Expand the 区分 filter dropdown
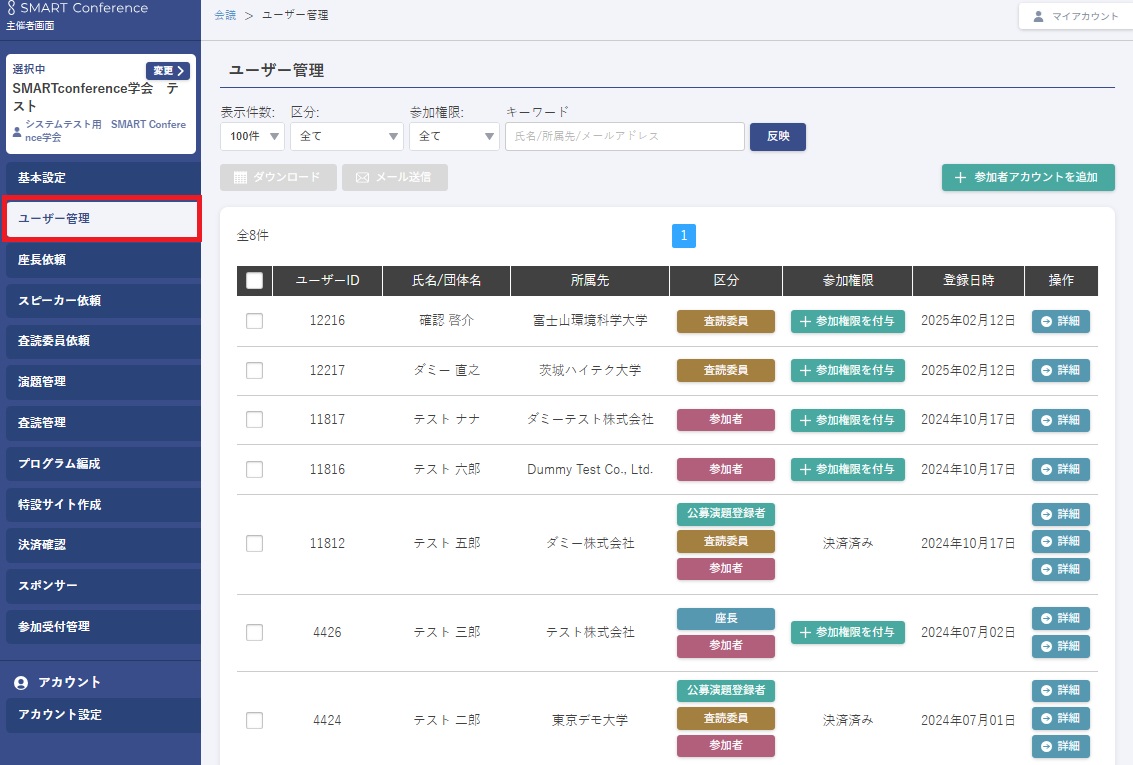The image size is (1133, 765). [347, 136]
